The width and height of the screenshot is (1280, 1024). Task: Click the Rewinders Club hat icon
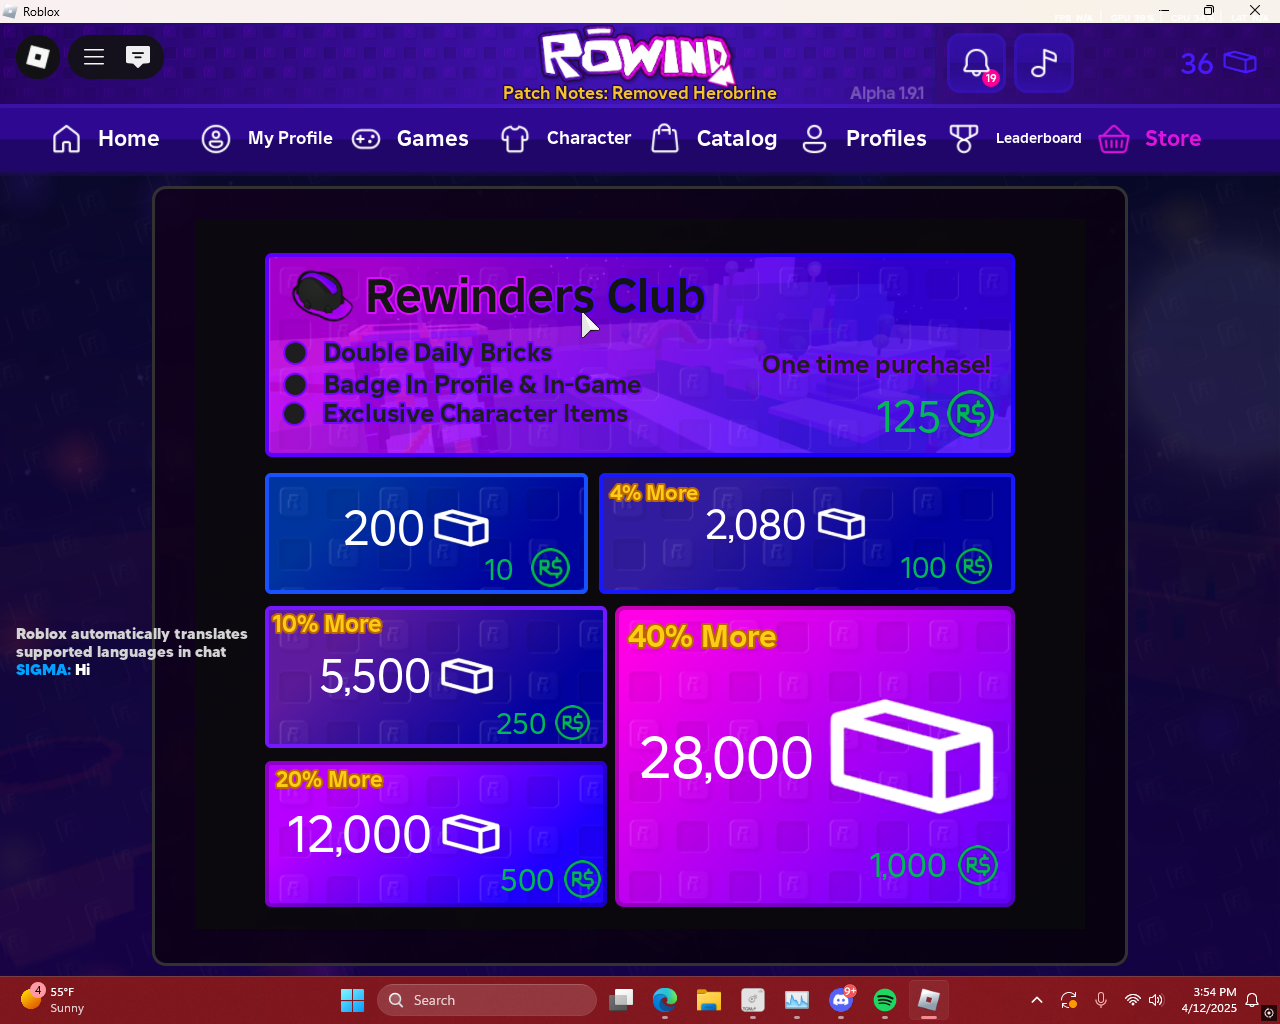(321, 296)
